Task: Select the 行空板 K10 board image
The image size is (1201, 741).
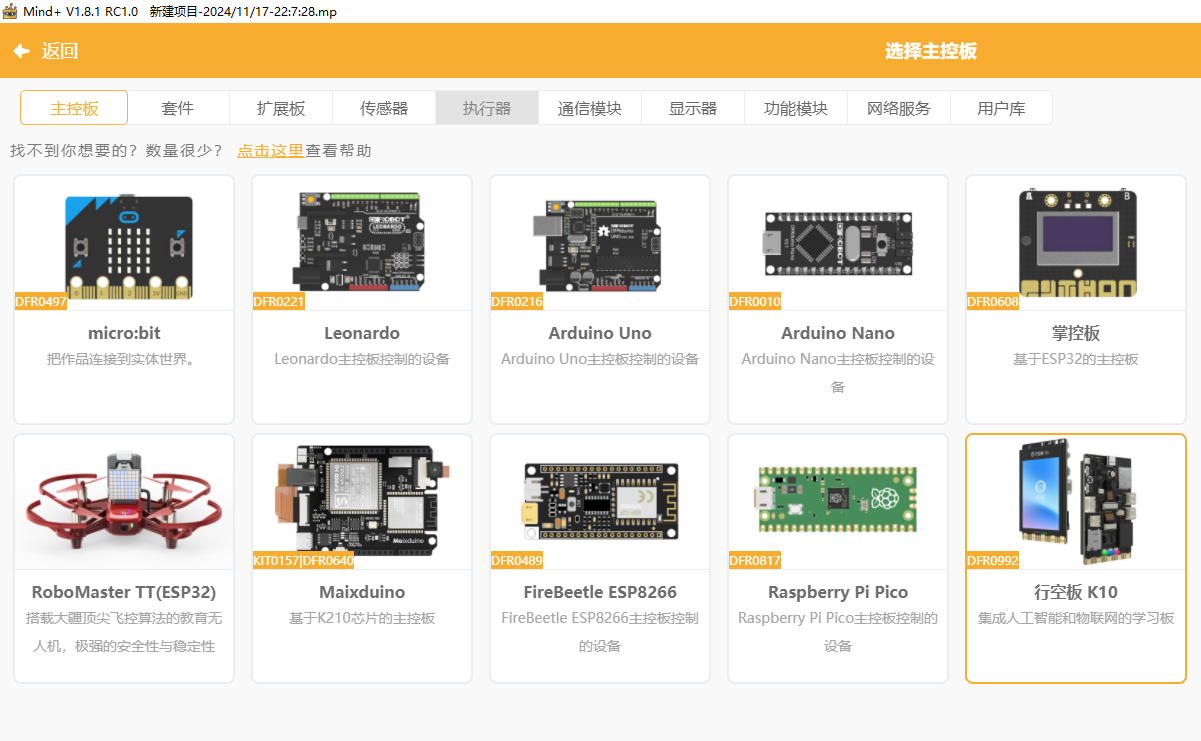Action: pyautogui.click(x=1076, y=501)
